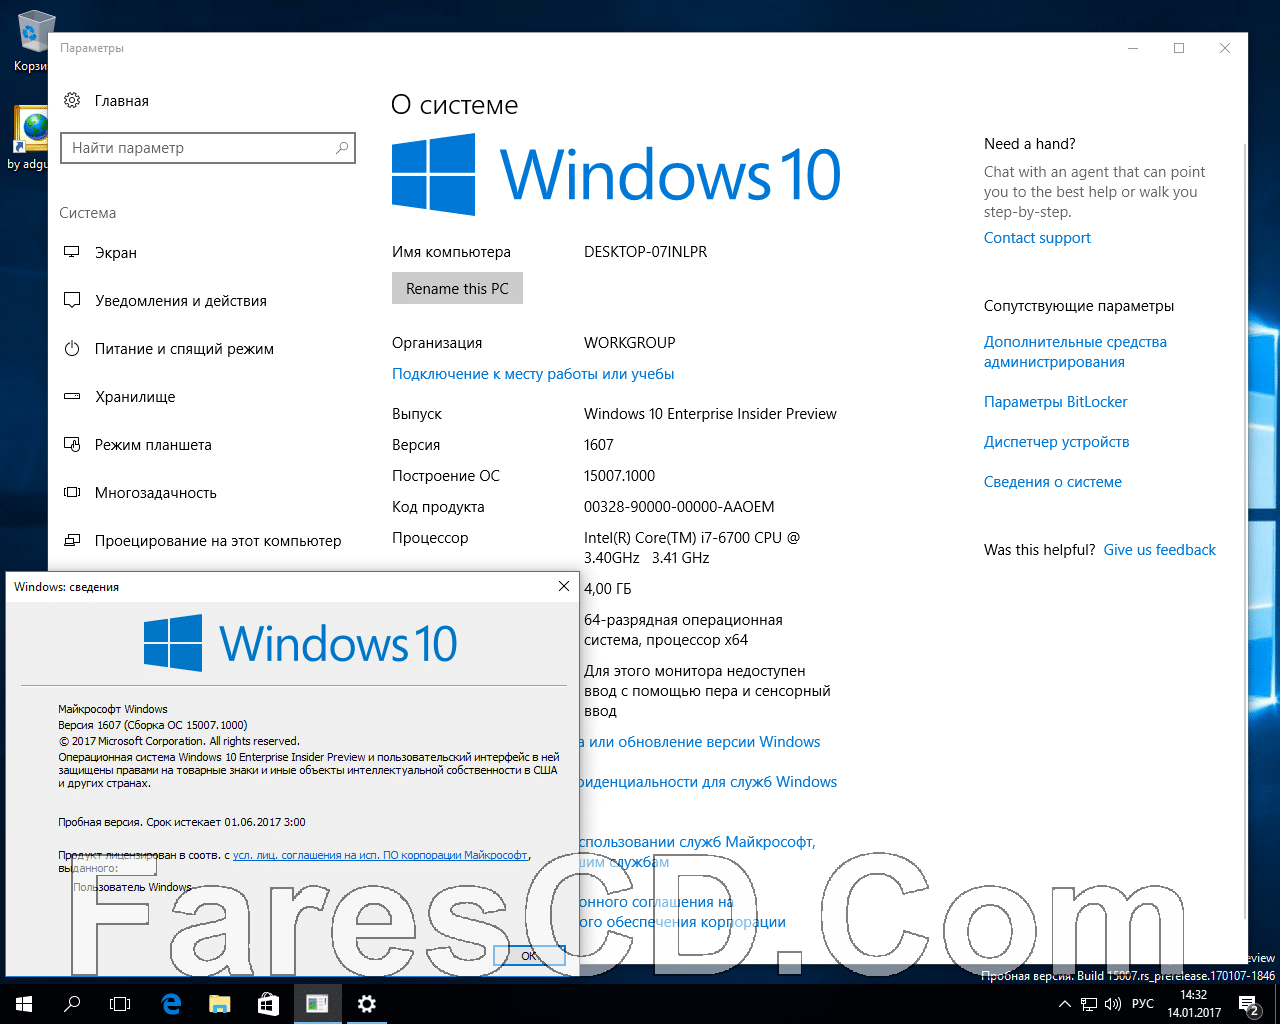Select Проецирование на этот компьютер
Viewport: 1280px width, 1024px height.
218,541
